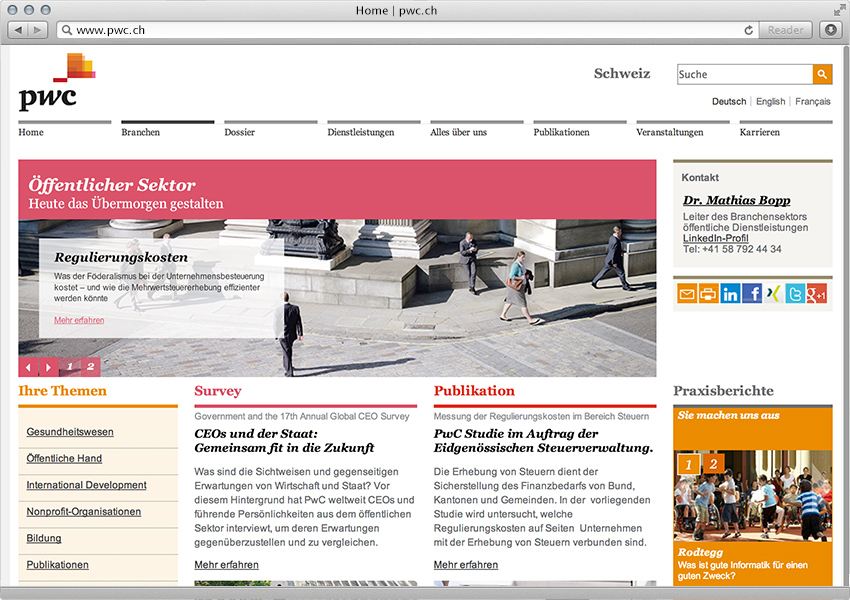Click the Reader button in address bar
Screen dimensions: 850x600
point(785,30)
